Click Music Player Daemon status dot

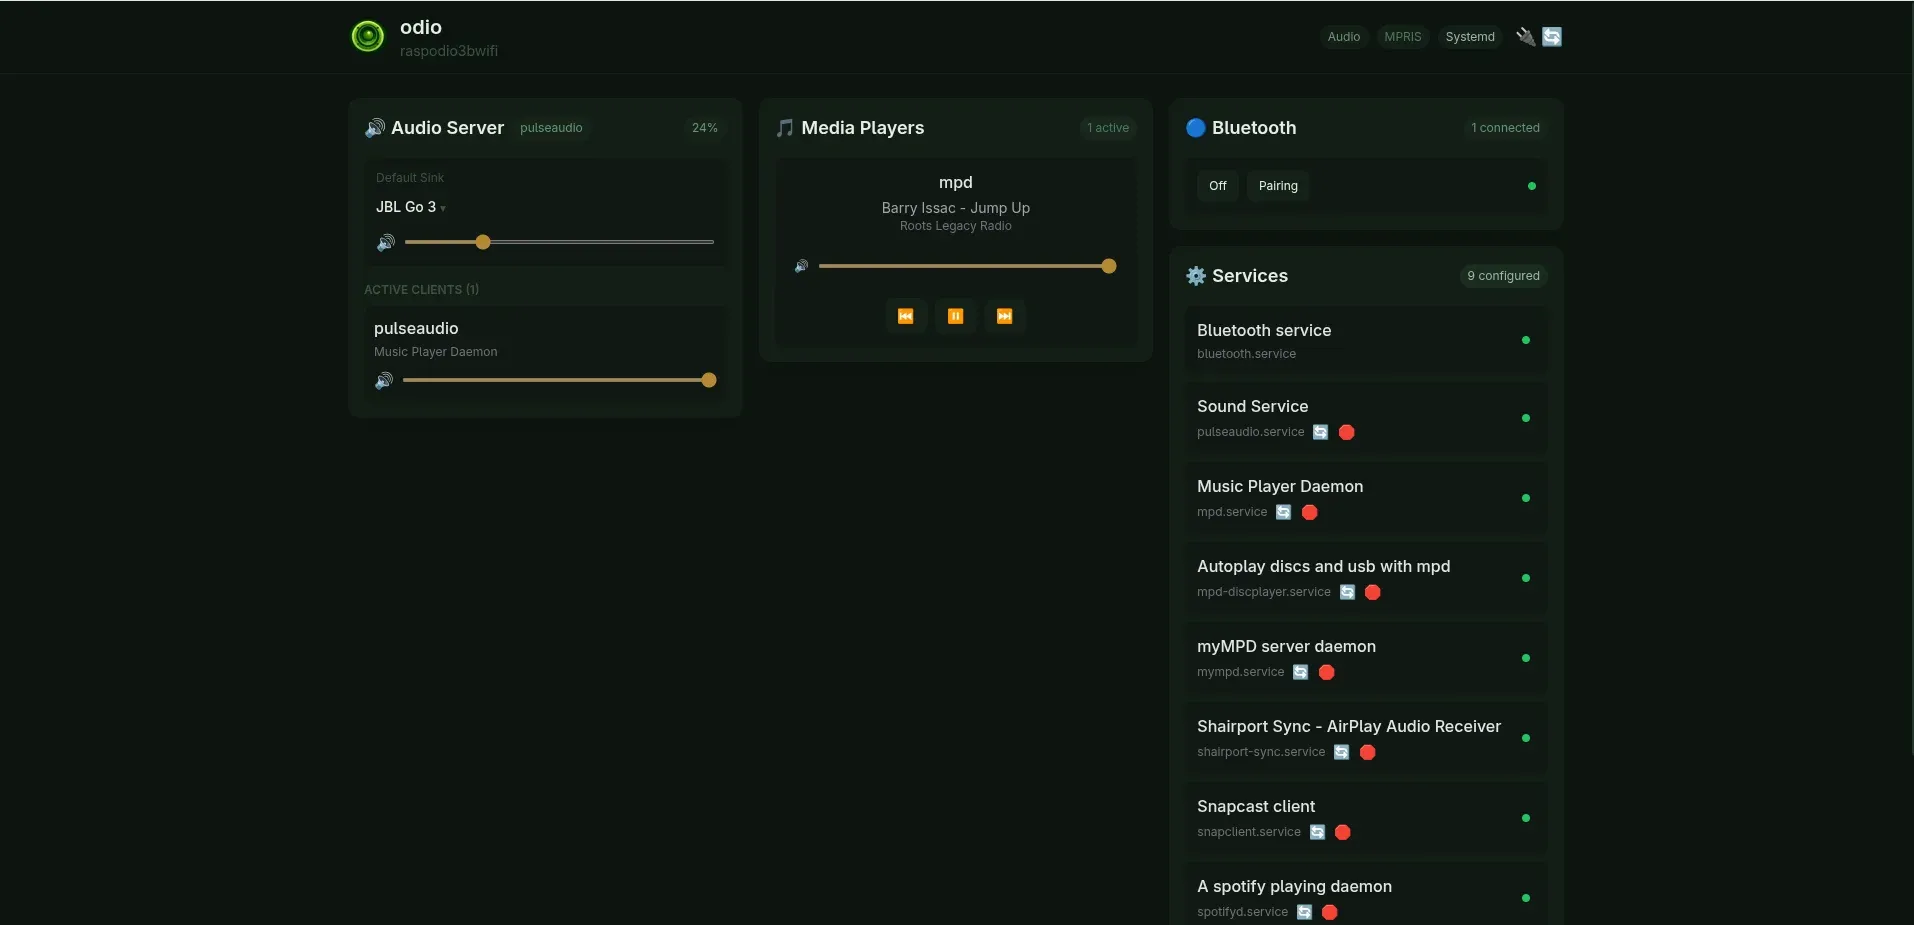pyautogui.click(x=1526, y=498)
